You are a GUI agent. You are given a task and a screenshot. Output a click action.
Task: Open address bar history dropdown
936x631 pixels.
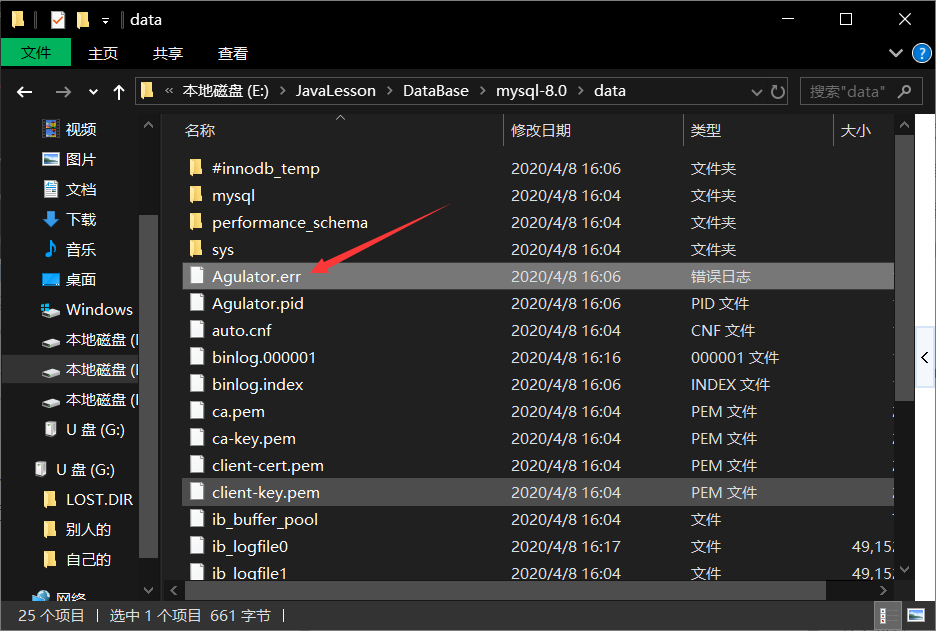click(x=757, y=92)
